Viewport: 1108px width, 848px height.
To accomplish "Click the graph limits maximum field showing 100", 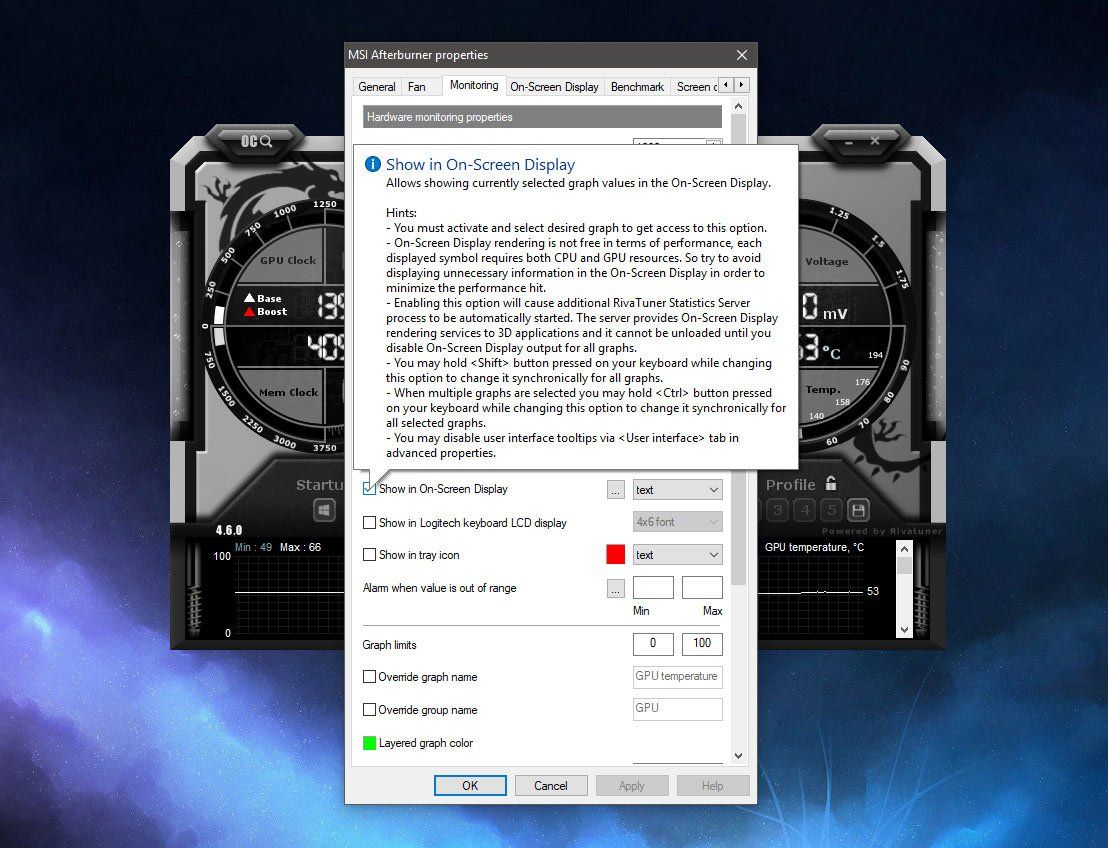I will [x=702, y=643].
